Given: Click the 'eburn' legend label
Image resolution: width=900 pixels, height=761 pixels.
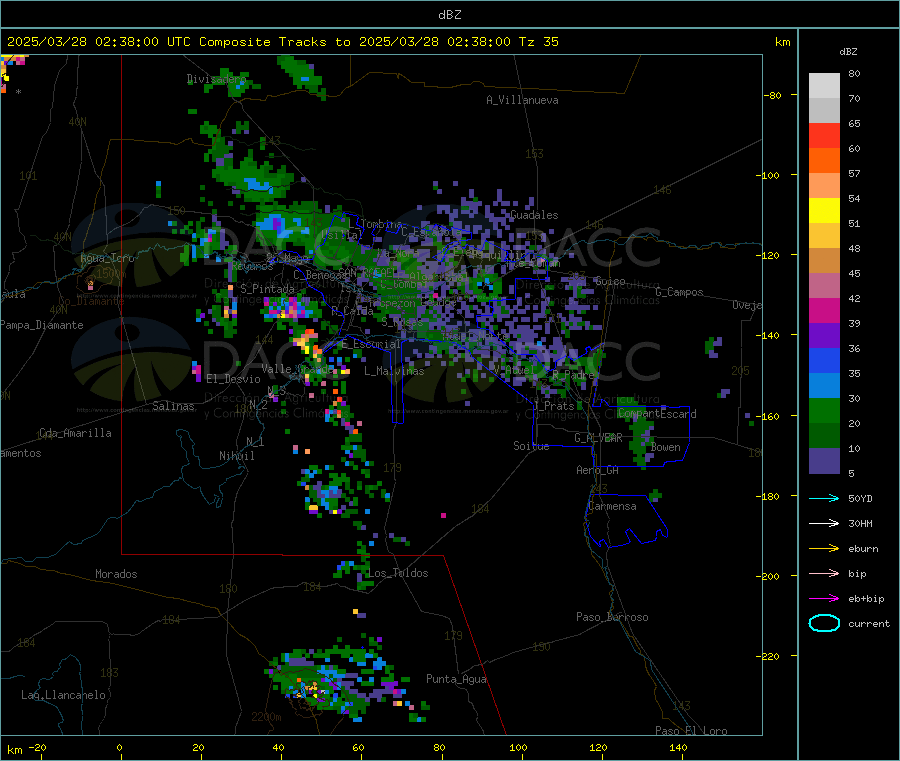Looking at the screenshot, I should 863,549.
